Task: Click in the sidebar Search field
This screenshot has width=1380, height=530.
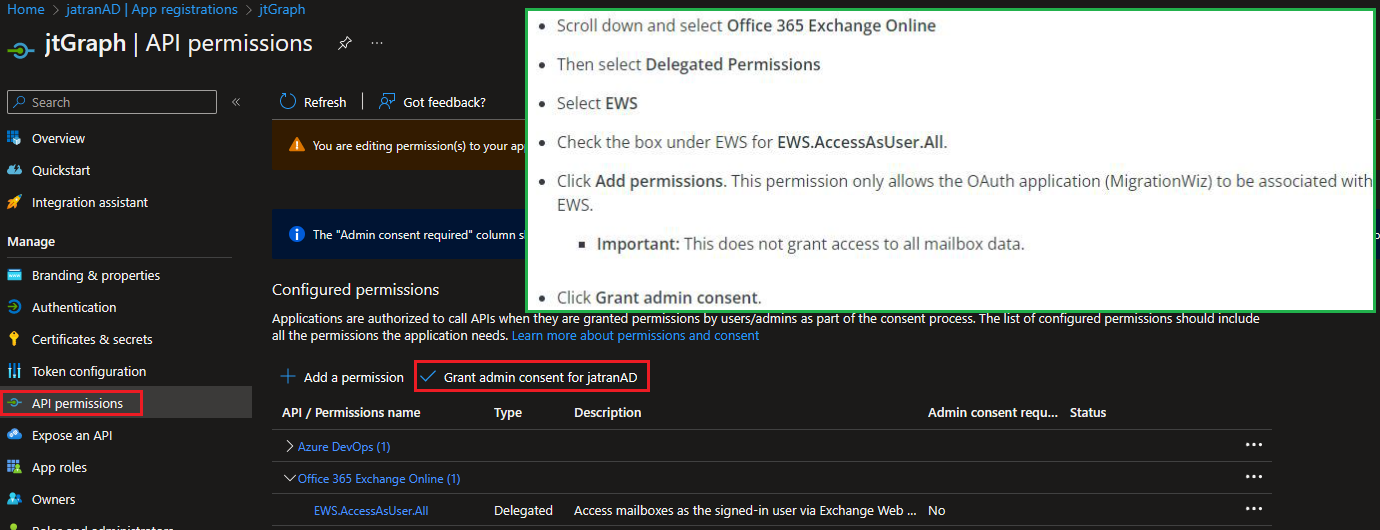Action: click(112, 102)
